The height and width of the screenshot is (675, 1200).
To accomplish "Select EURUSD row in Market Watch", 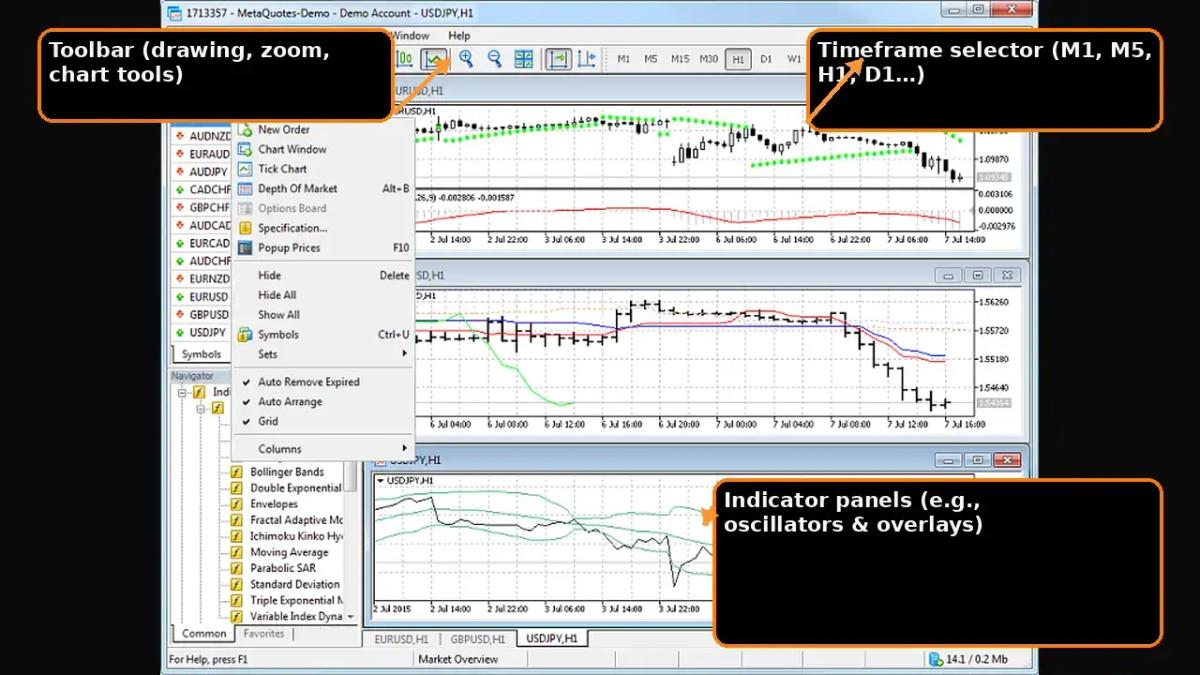I will 201,297.
